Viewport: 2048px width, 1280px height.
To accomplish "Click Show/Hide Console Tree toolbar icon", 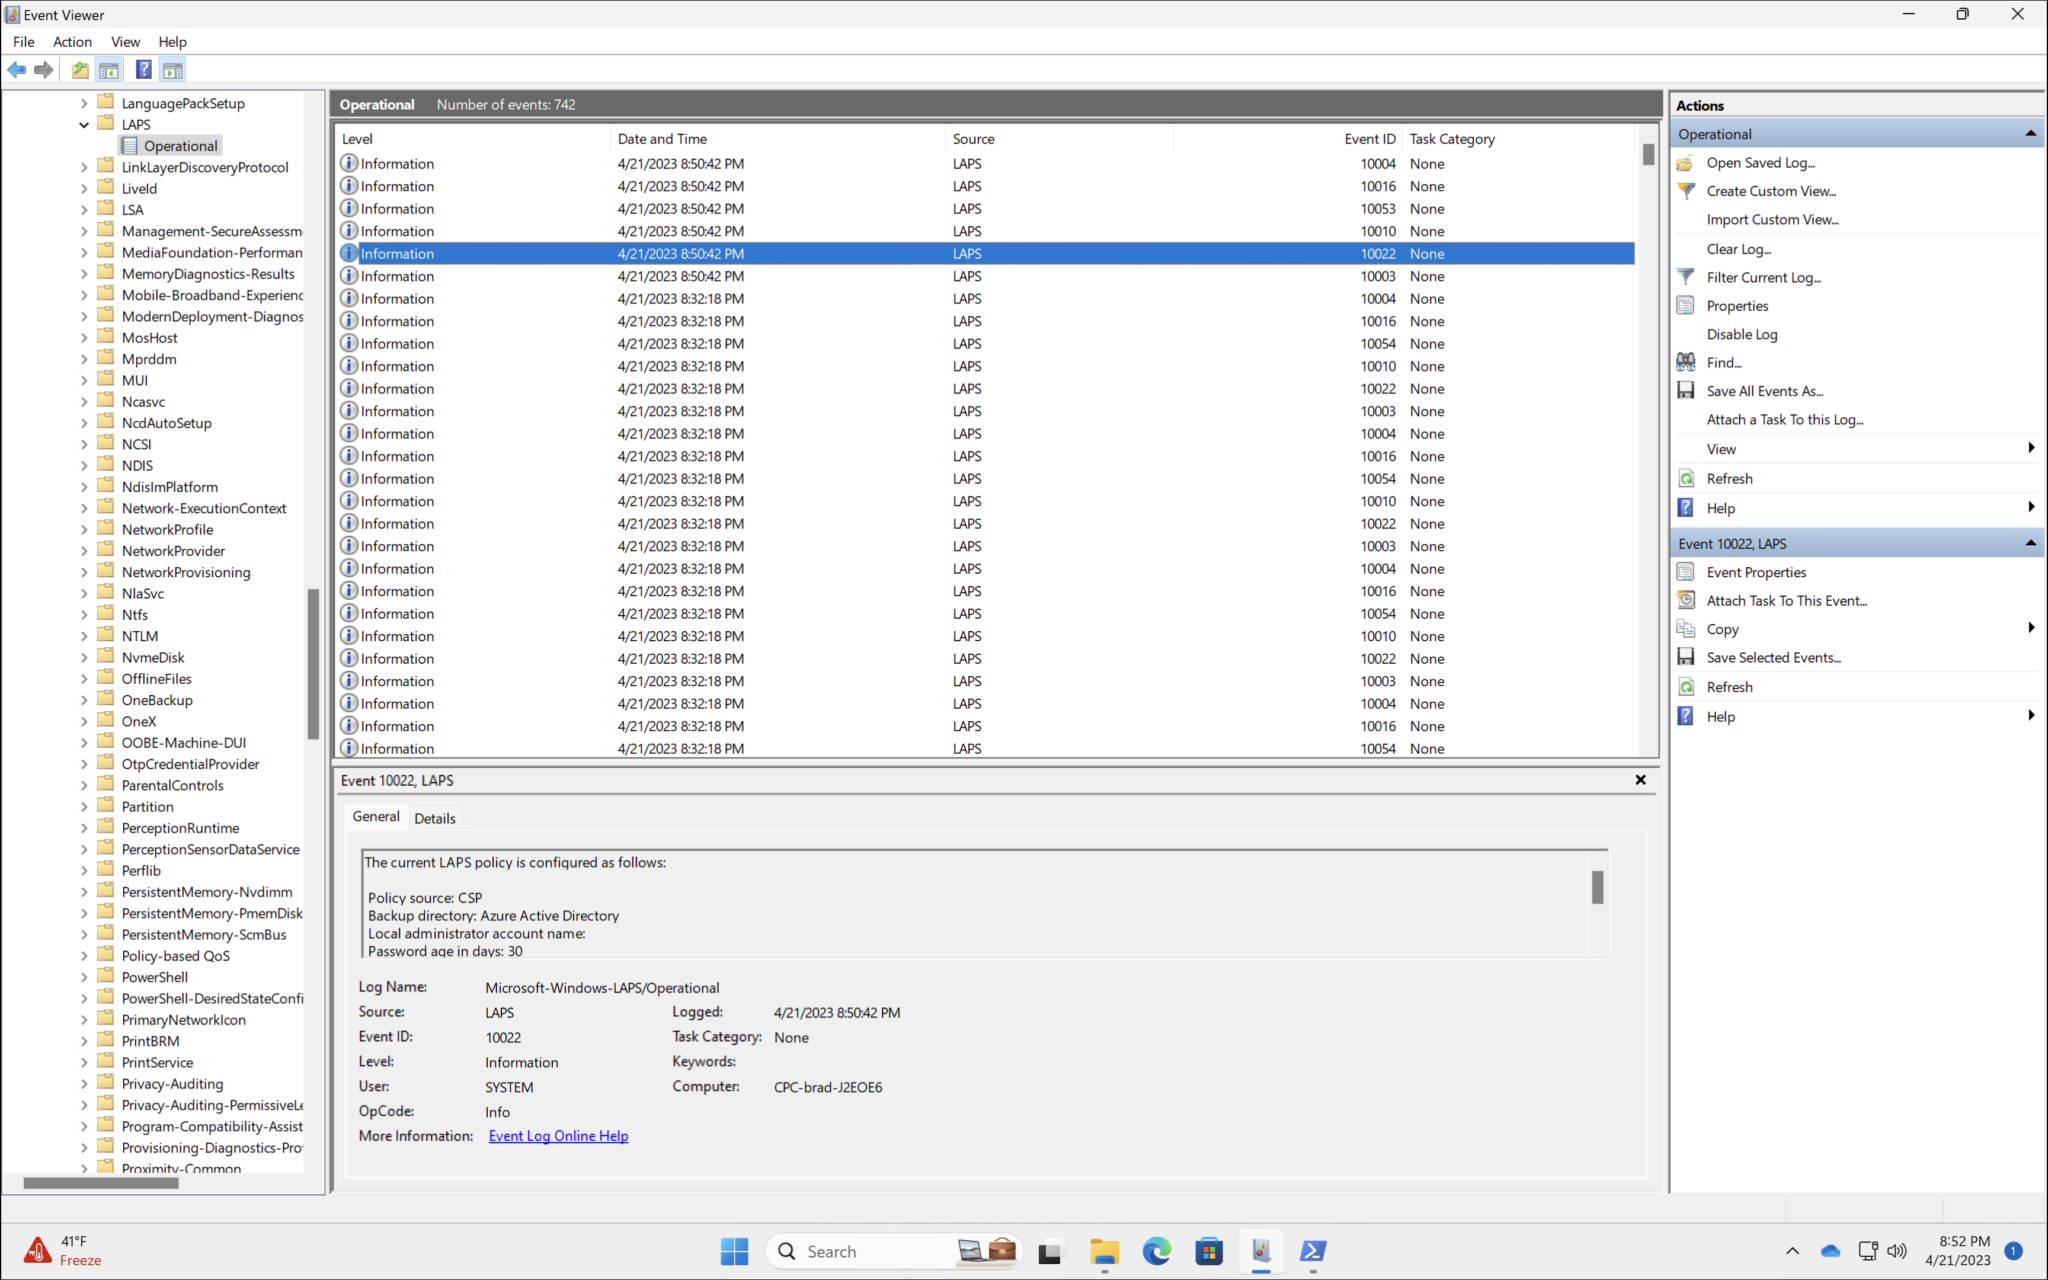I will click(109, 70).
